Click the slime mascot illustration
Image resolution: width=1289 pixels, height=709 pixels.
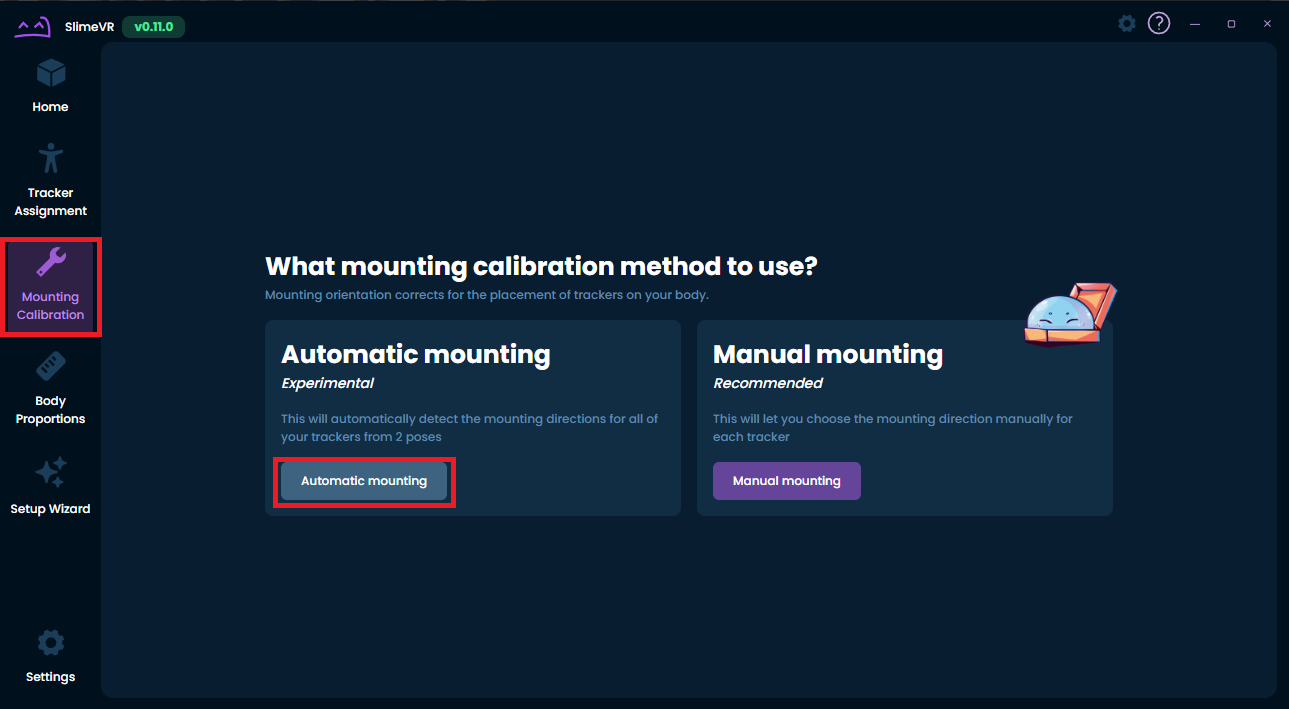(1069, 315)
